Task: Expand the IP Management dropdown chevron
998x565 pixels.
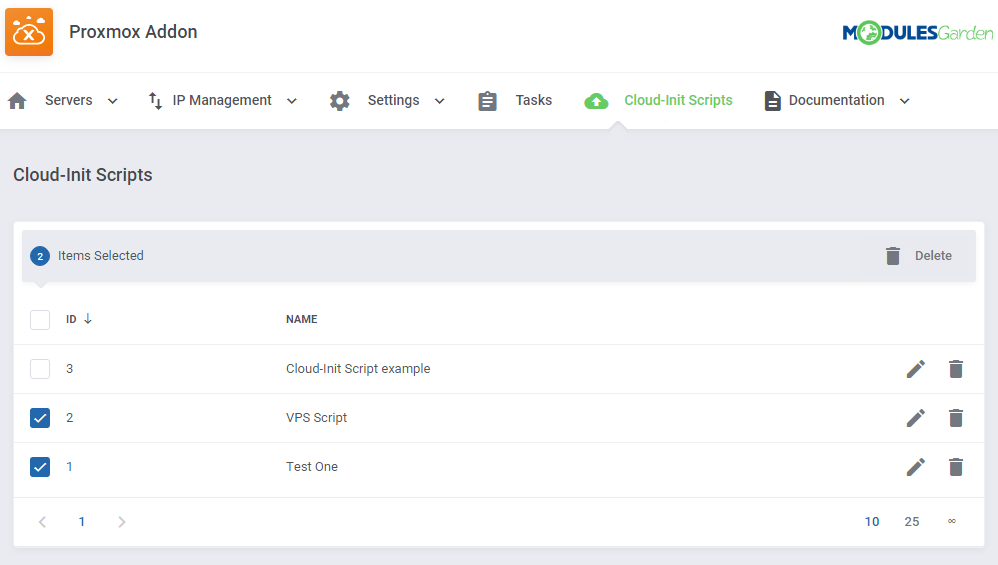Action: [292, 101]
